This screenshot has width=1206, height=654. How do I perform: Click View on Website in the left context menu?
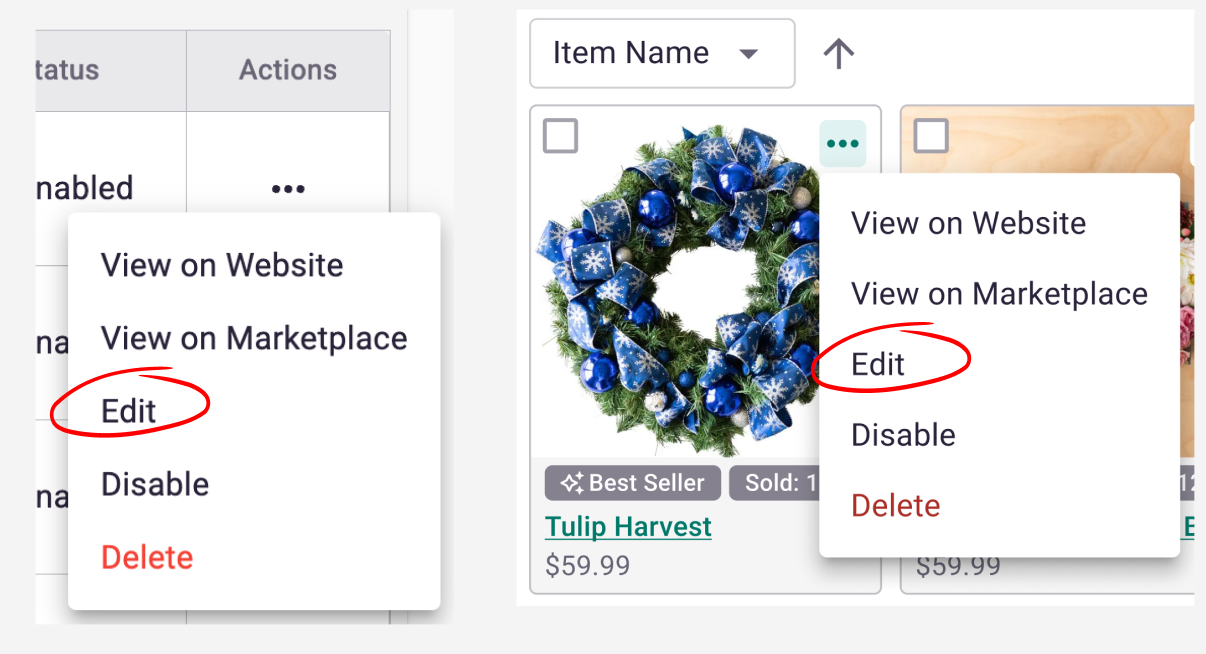point(222,265)
